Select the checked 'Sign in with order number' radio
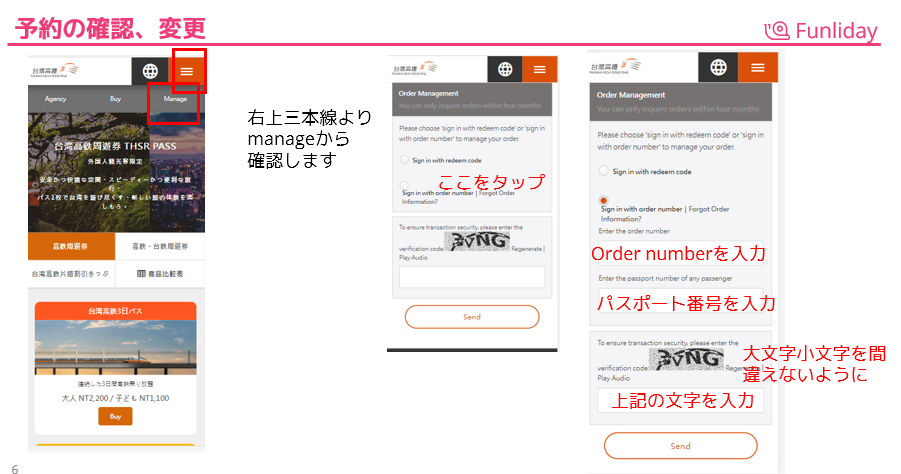 tap(603, 200)
